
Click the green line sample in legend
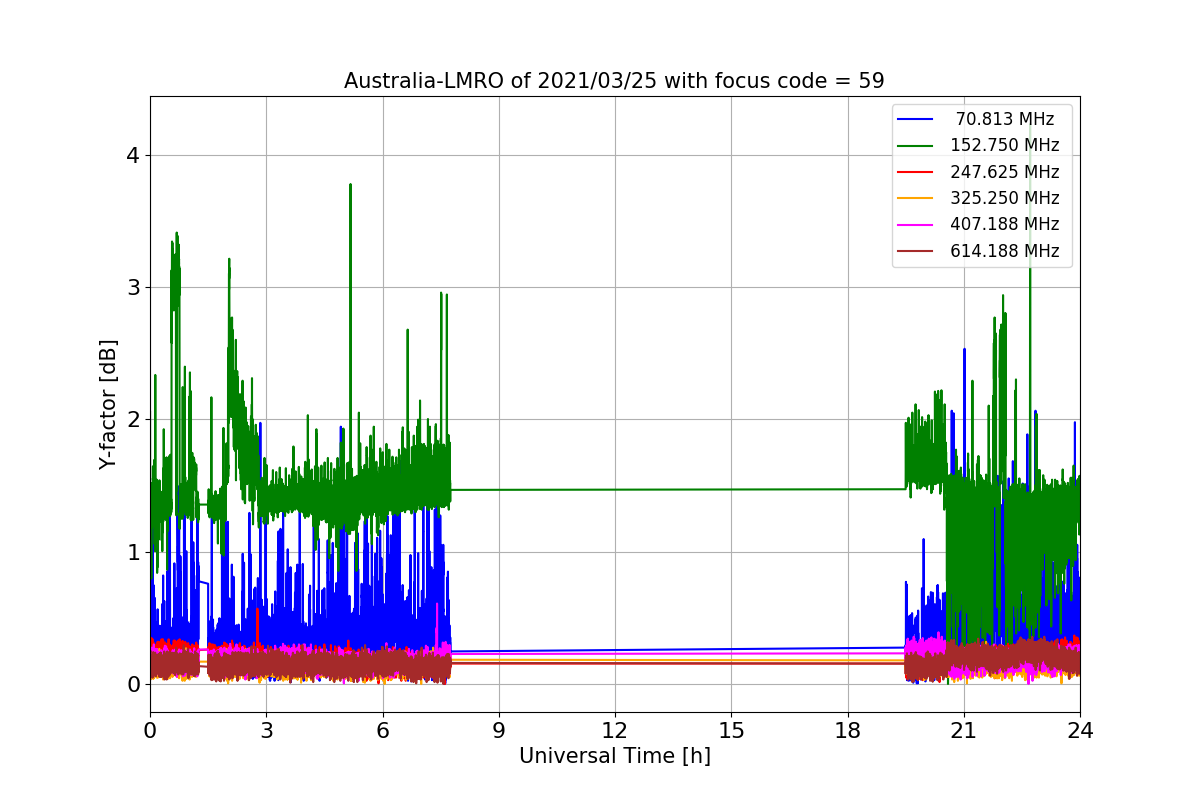click(x=916, y=145)
